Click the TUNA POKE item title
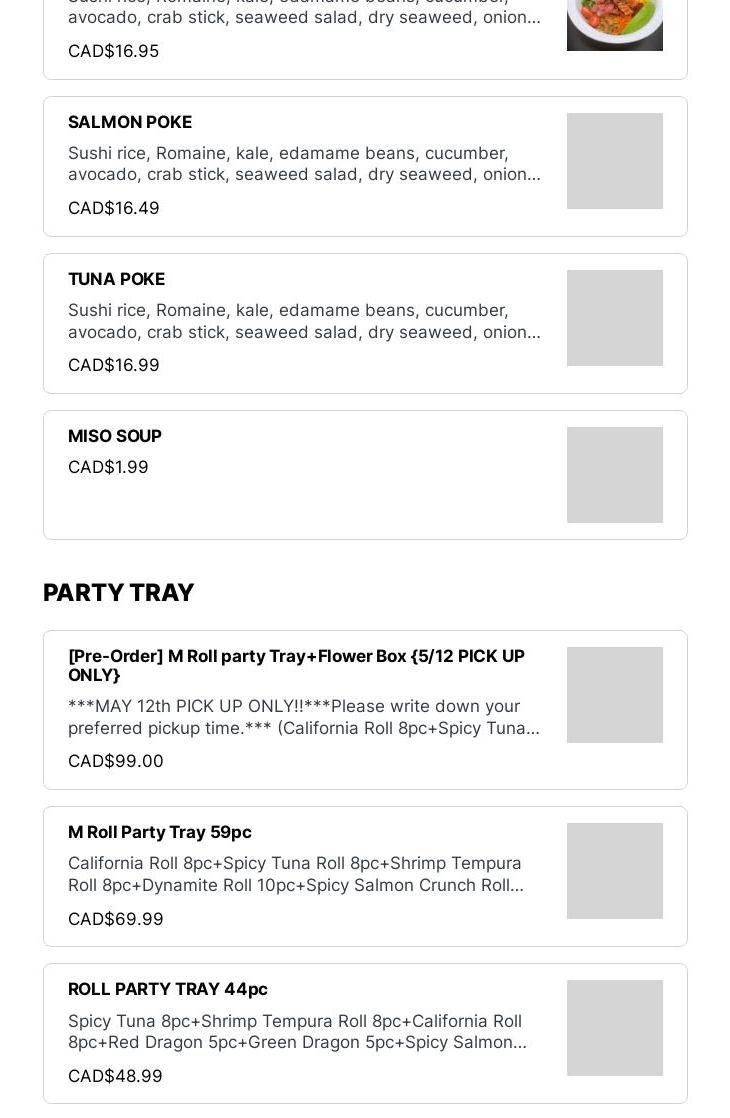 (116, 279)
